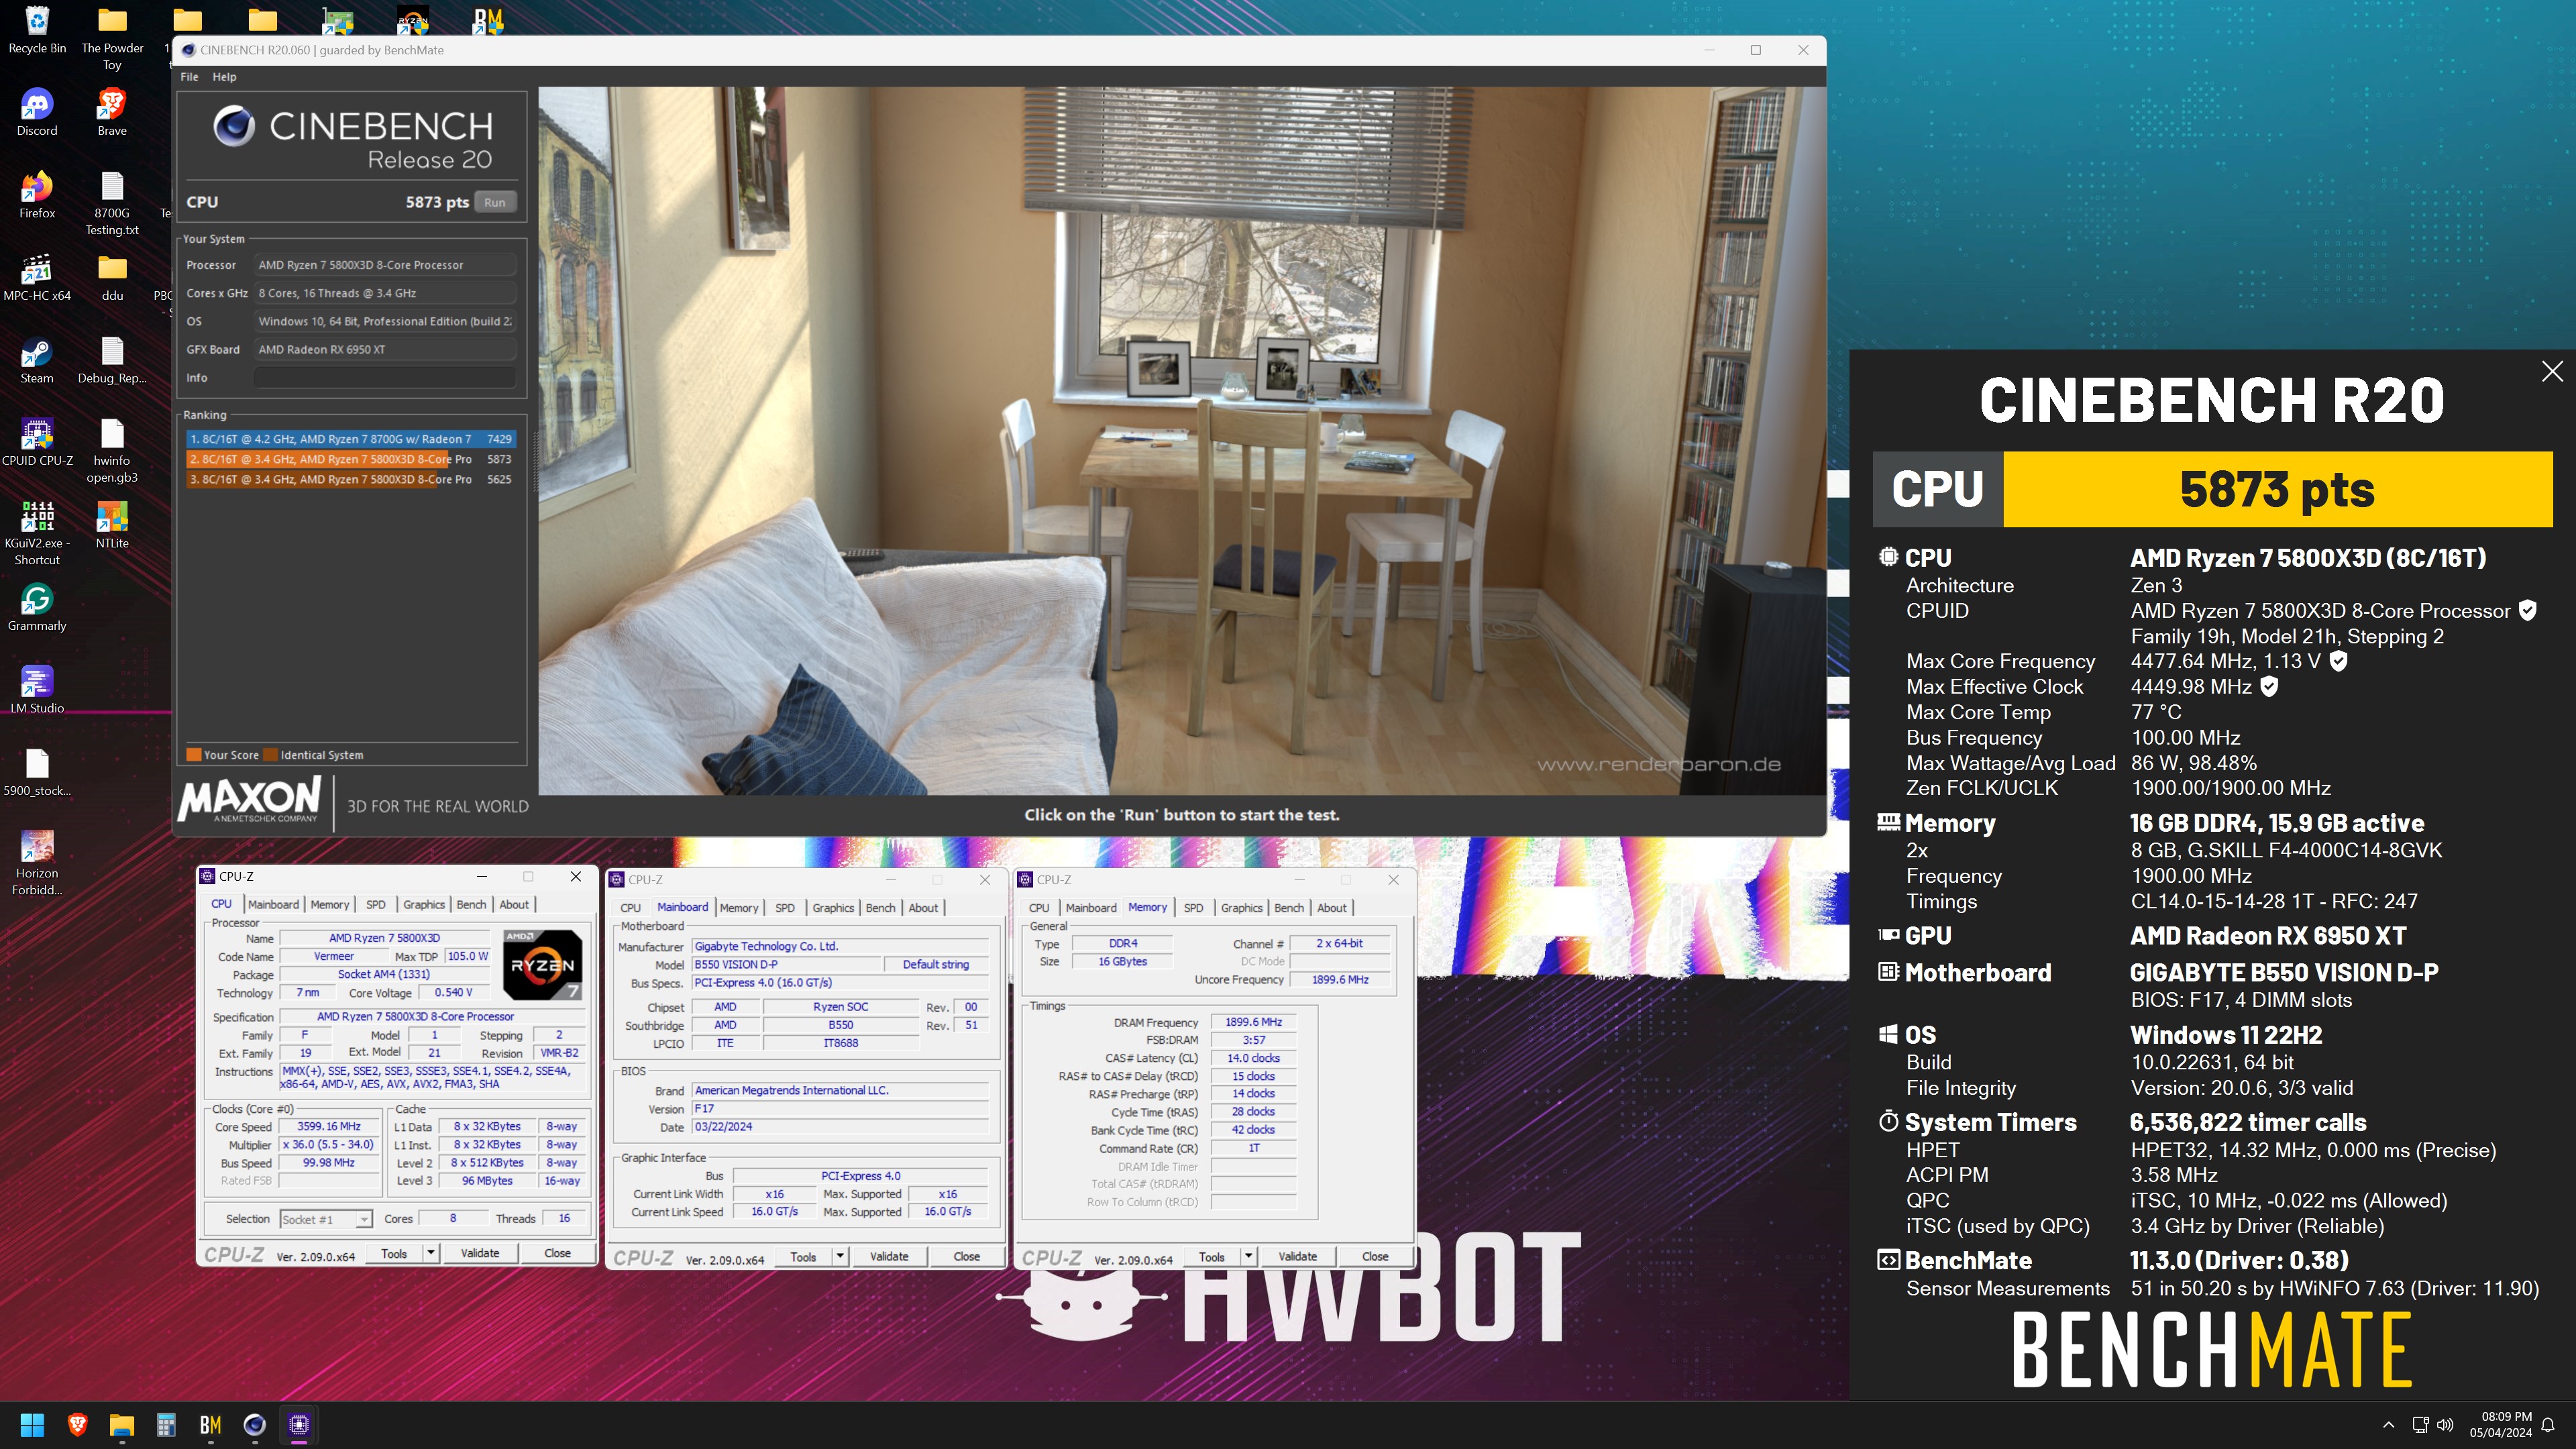Start the Cinebench CPU test with Run
This screenshot has width=2576, height=1449.
tap(495, 202)
